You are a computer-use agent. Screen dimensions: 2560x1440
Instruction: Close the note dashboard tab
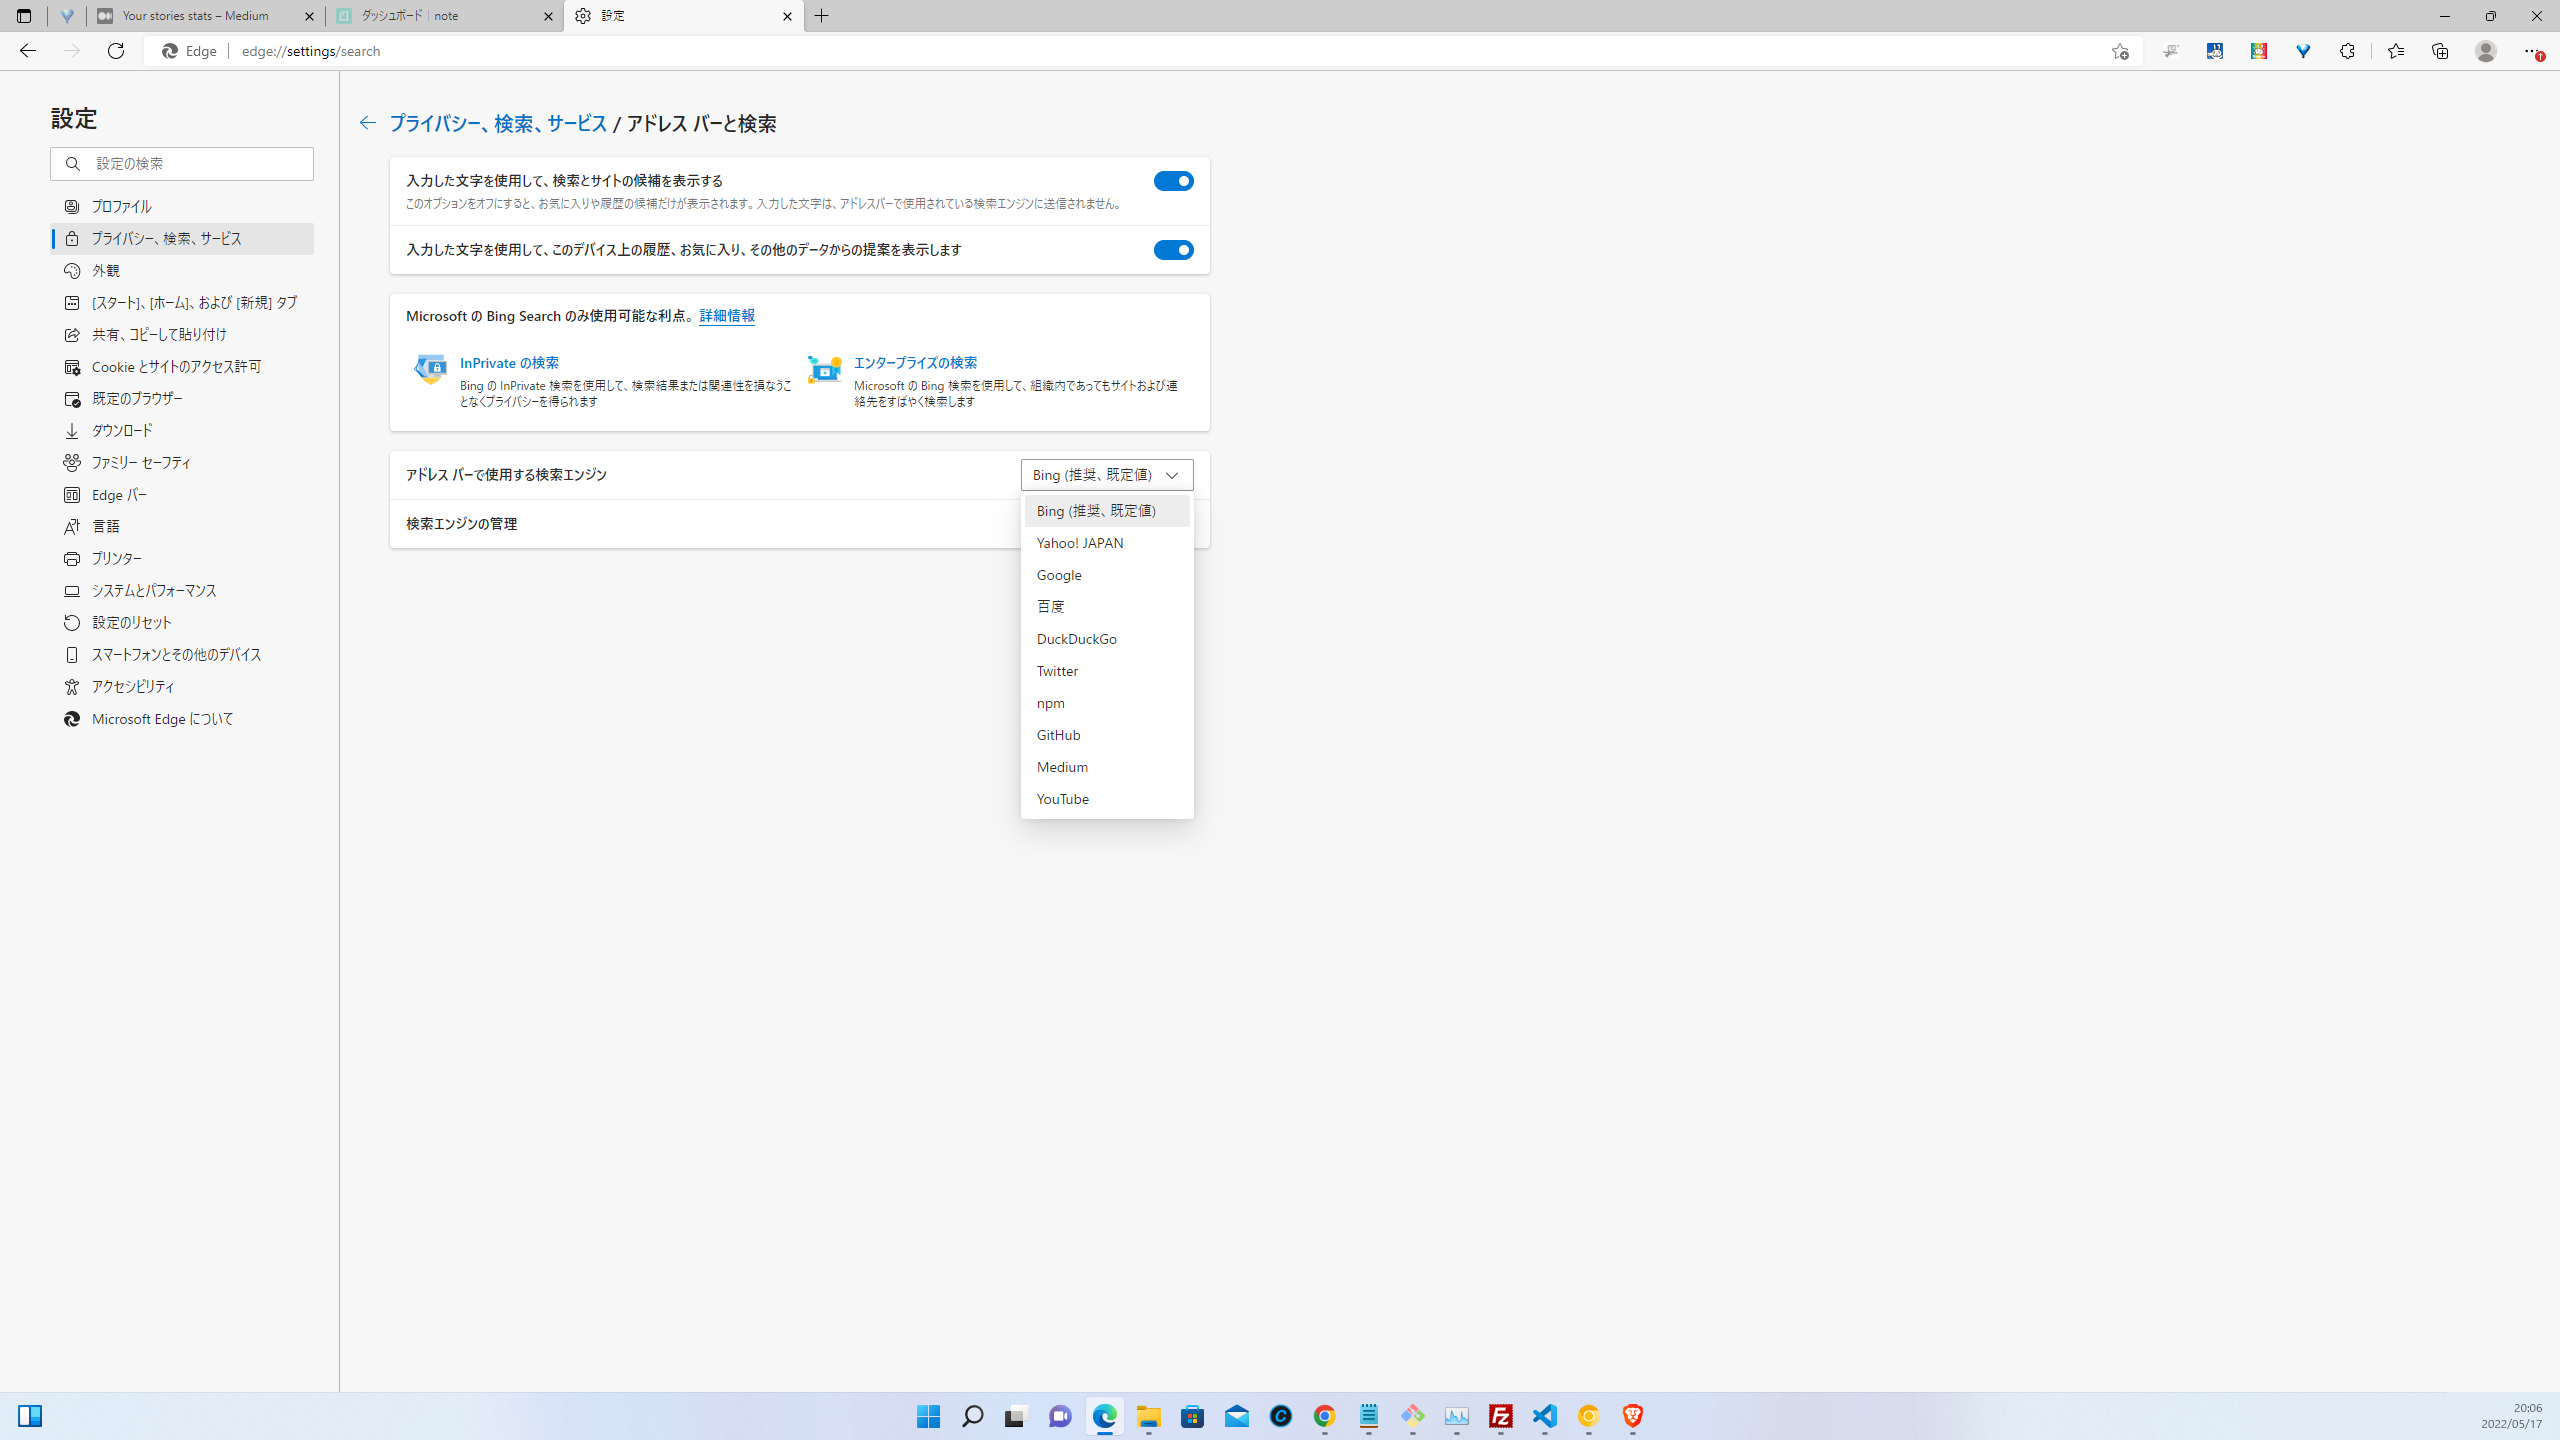(x=548, y=16)
